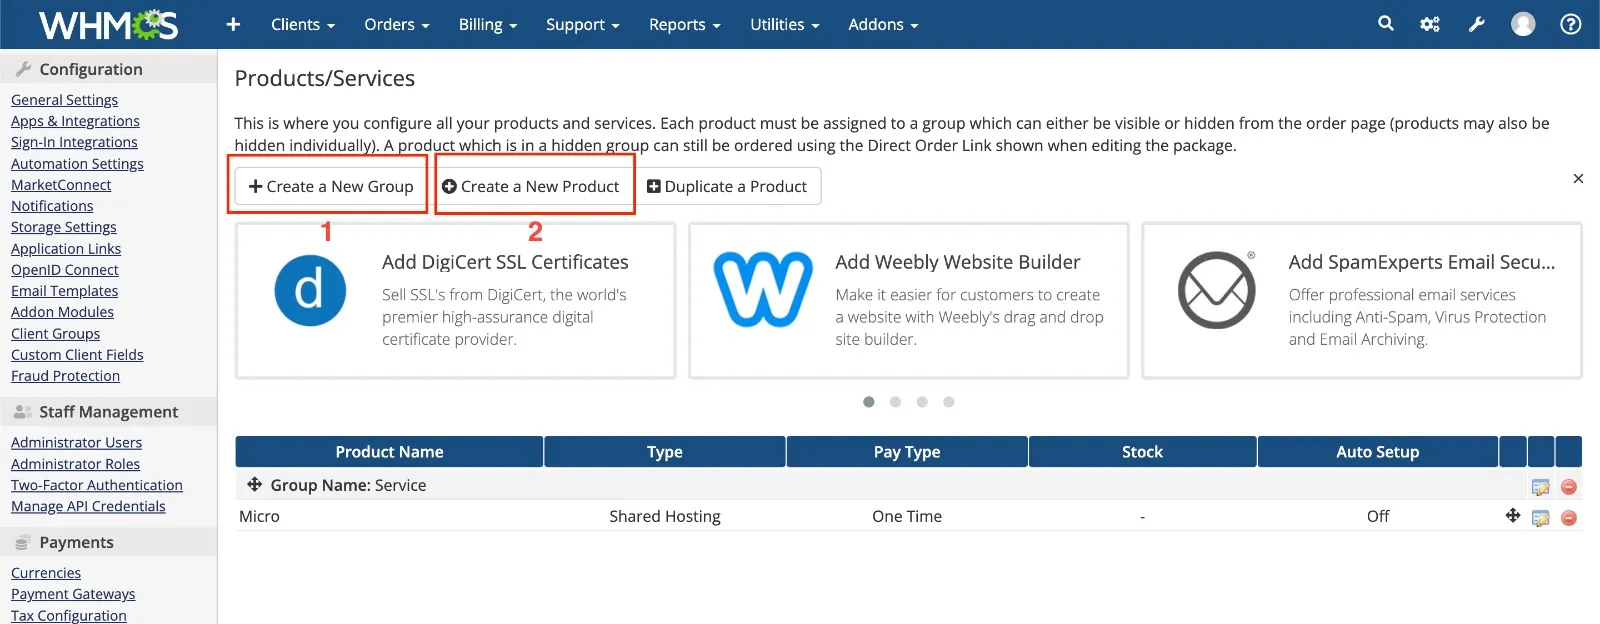Open Add SpamExperts Email Security card title
The image size is (1600, 624).
coord(1422,262)
